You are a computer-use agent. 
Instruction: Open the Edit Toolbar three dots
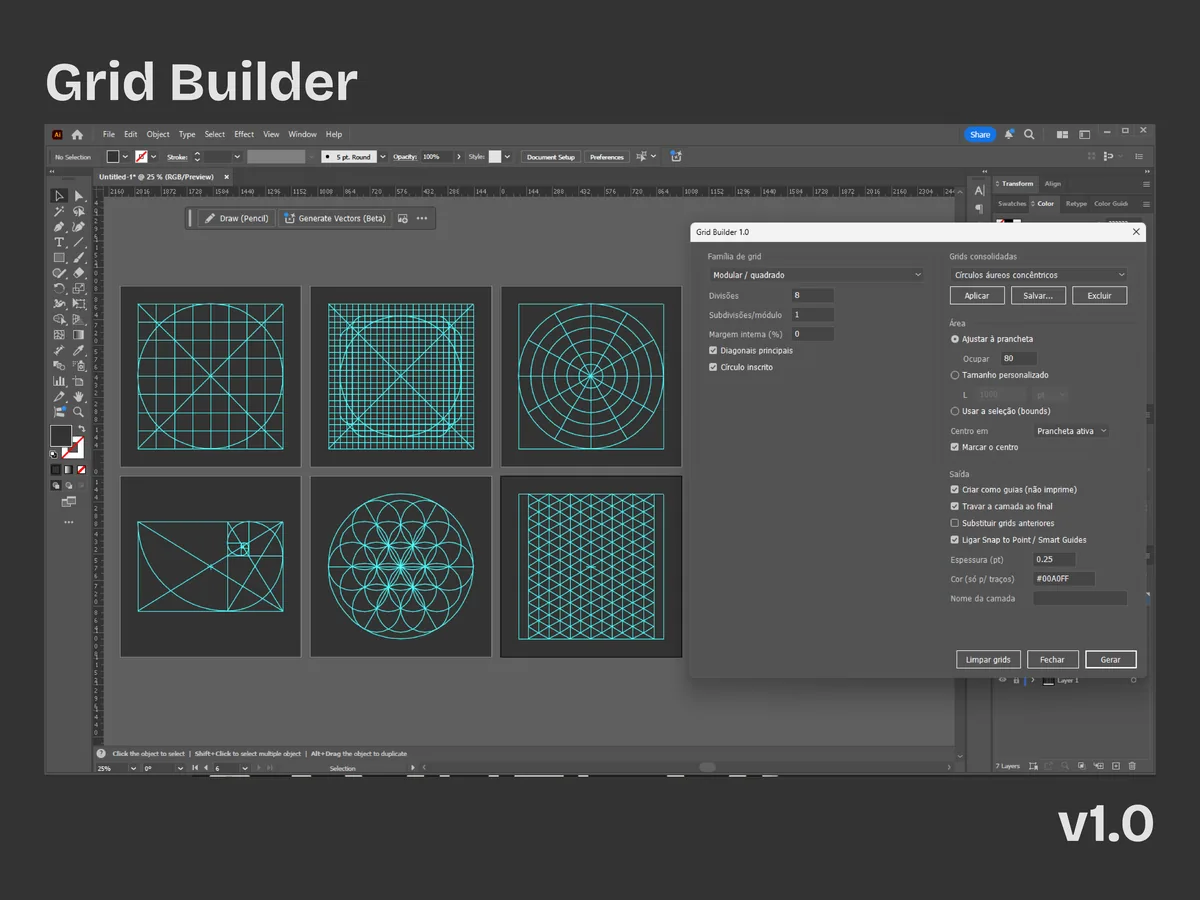click(68, 521)
